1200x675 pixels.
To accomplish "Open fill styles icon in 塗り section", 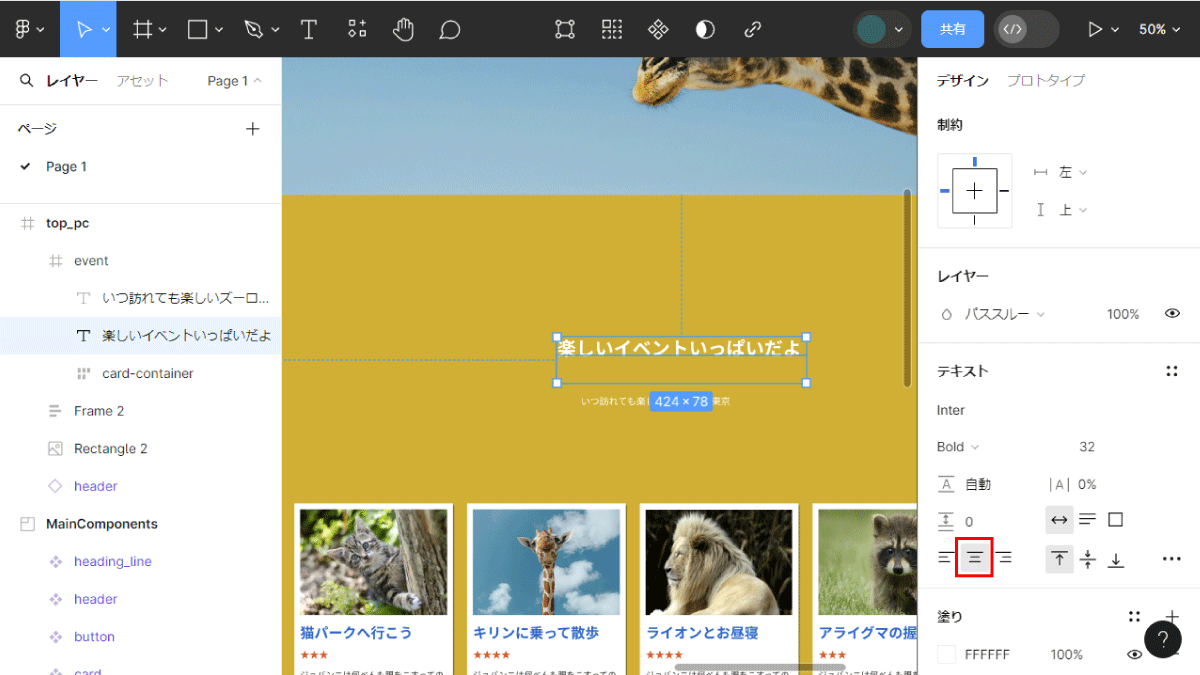I will [1134, 617].
